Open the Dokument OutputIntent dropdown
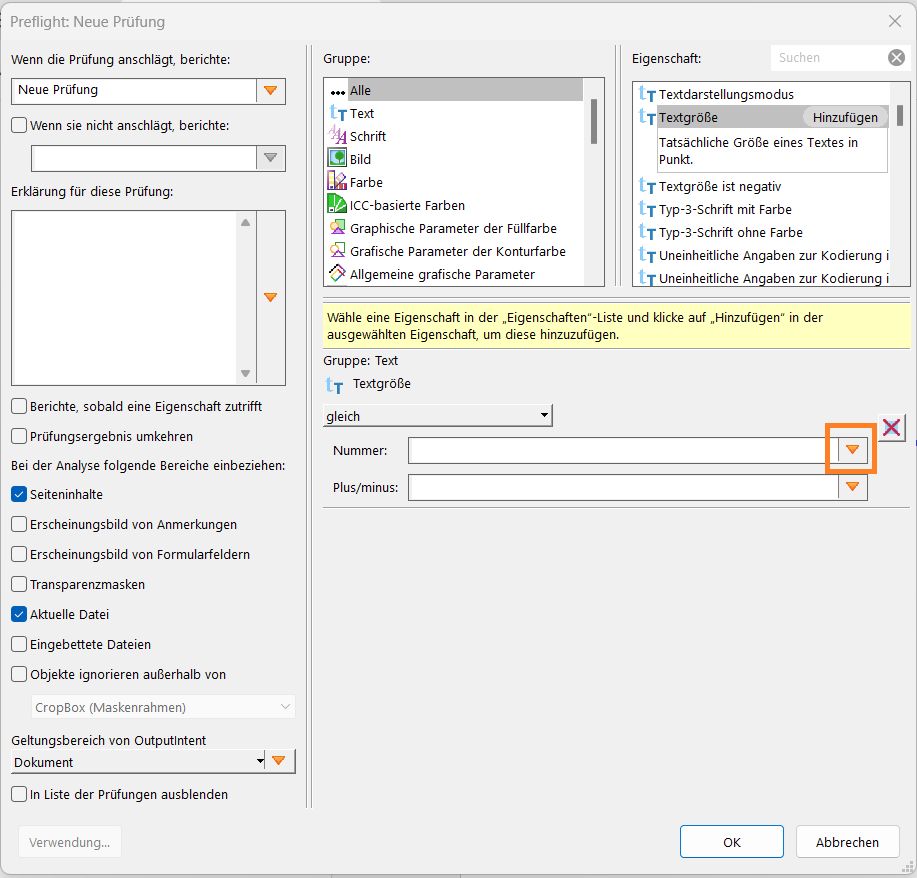The width and height of the screenshot is (917, 878). (x=138, y=762)
